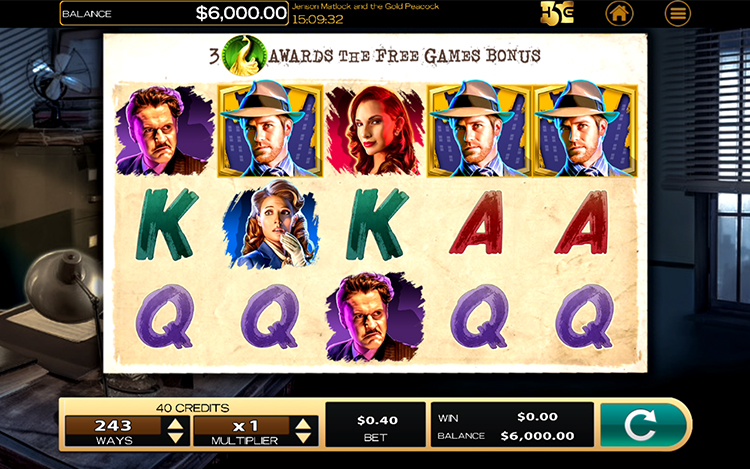Click the gold peacock bonus symbol
This screenshot has height=469, width=750.
click(x=244, y=55)
